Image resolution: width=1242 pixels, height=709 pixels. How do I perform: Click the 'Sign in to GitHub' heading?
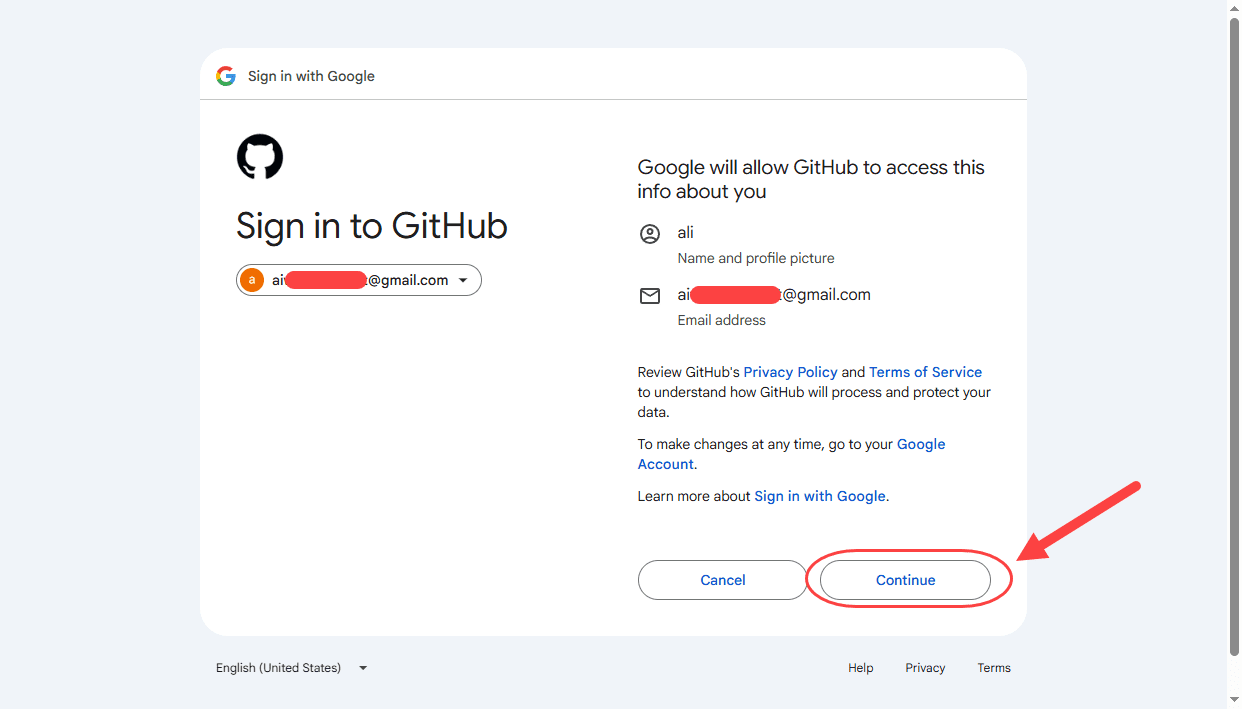point(372,226)
